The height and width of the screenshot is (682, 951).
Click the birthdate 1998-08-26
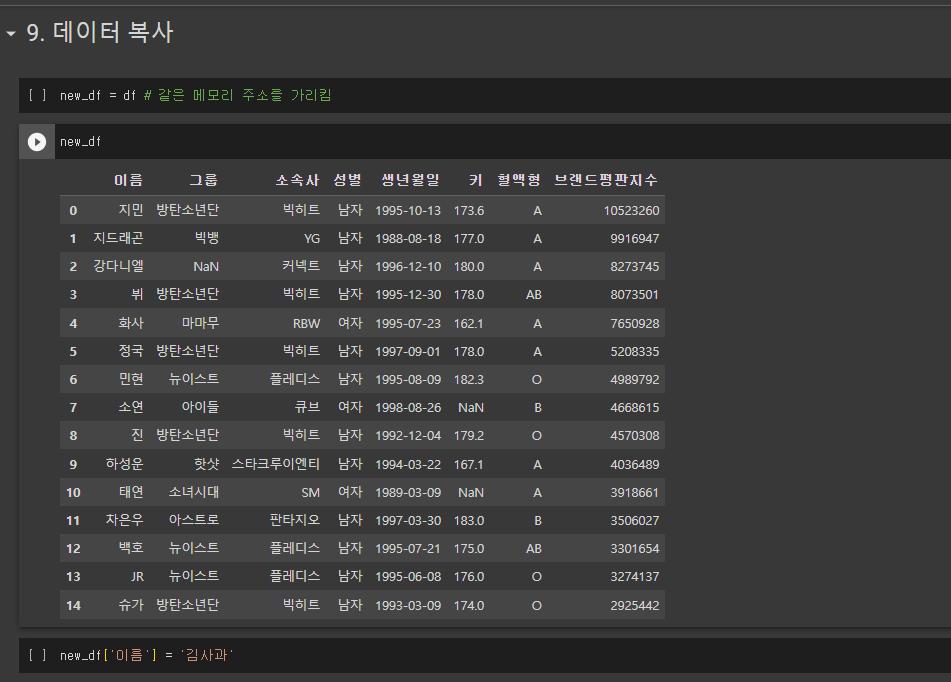tap(408, 408)
